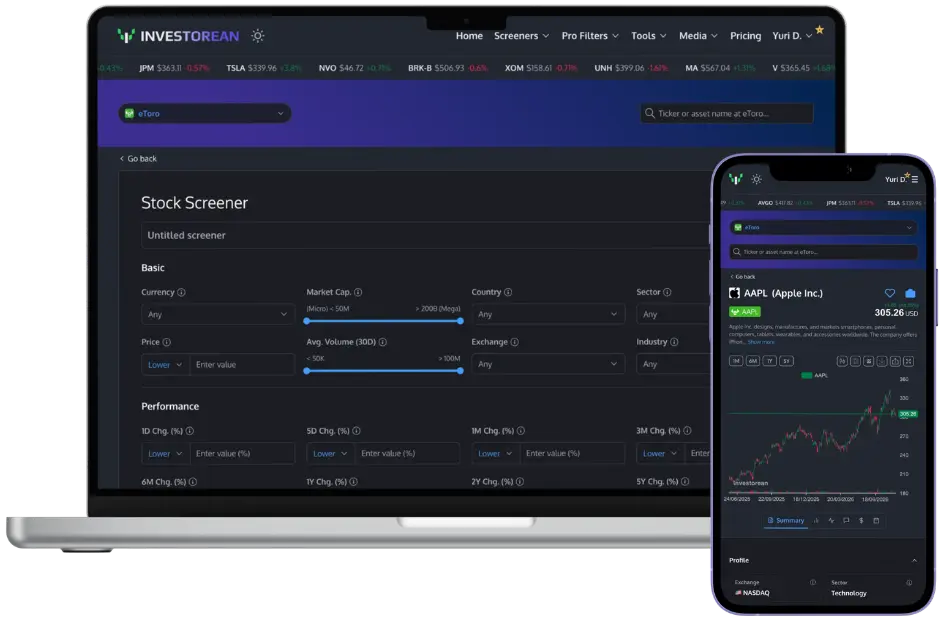940x620 pixels.
Task: Click the 5D Chg. (%) info icon
Action: click(x=356, y=431)
